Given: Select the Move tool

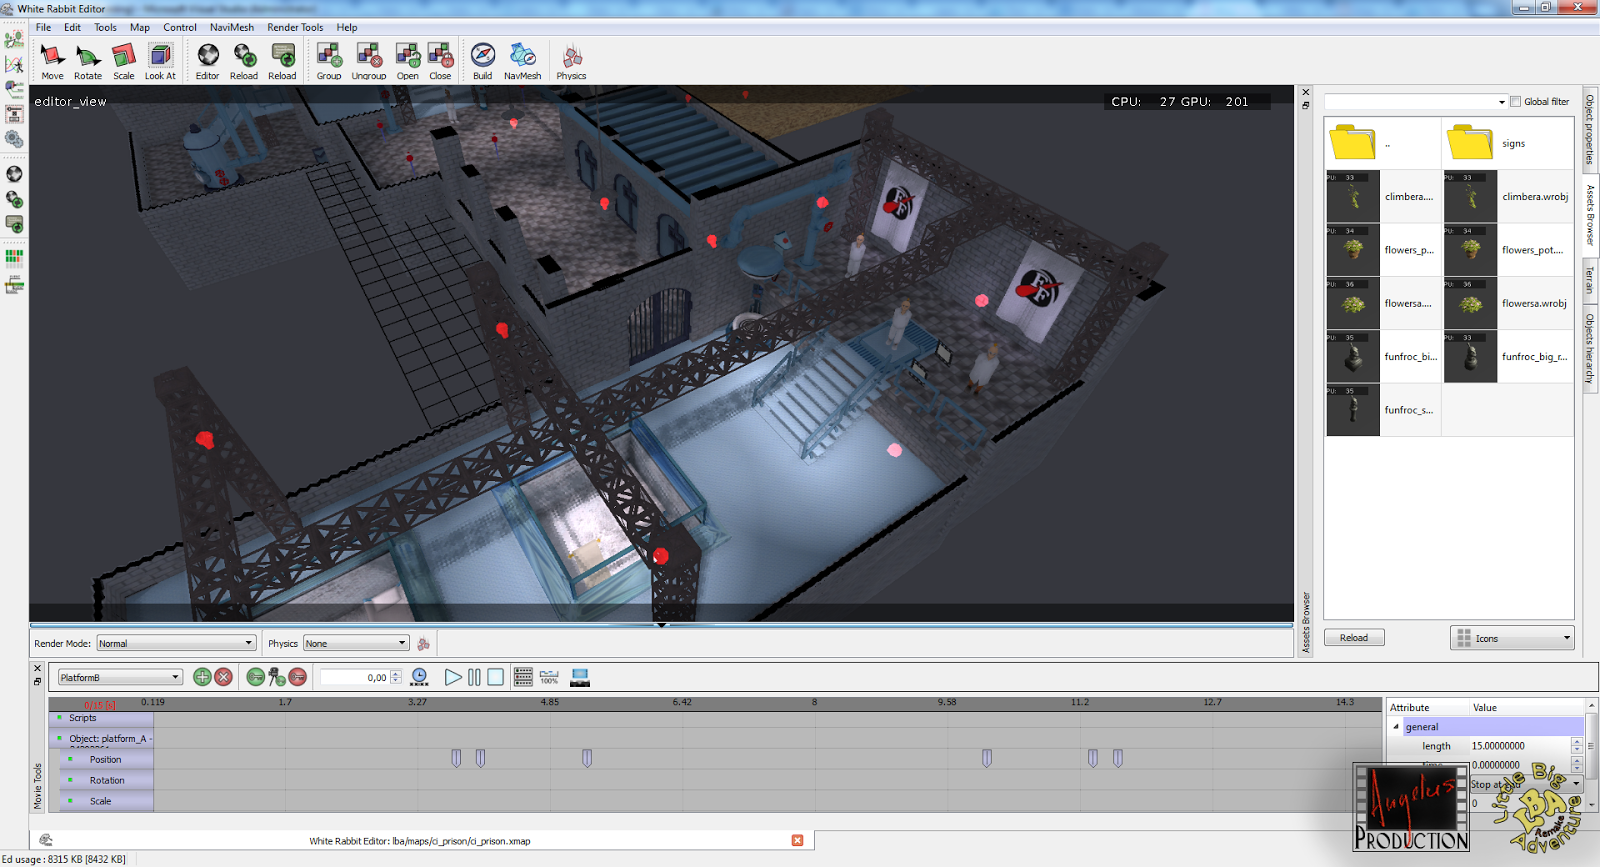Looking at the screenshot, I should [52, 61].
